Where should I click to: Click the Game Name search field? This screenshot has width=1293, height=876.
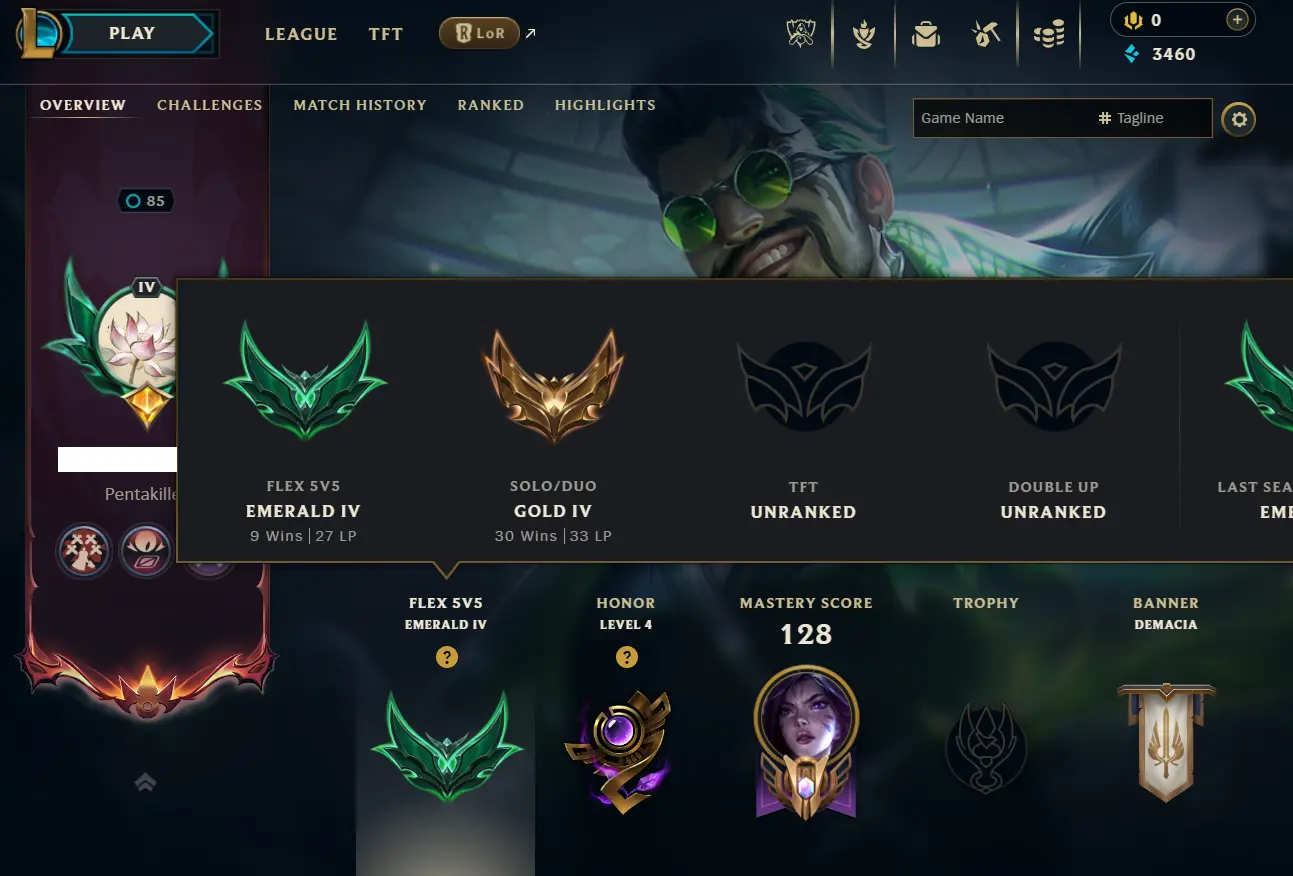(1005, 118)
